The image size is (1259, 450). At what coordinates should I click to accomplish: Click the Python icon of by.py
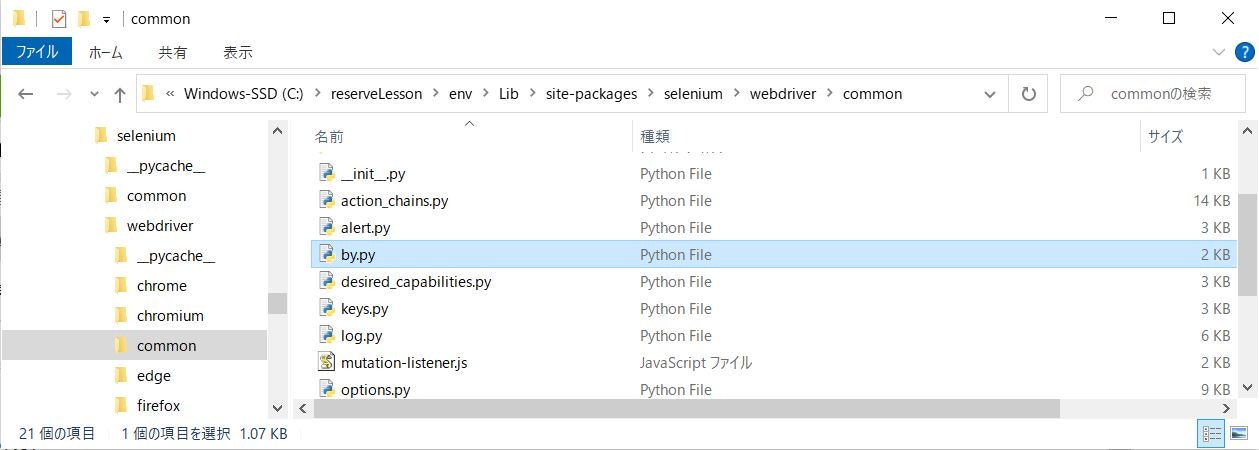(326, 255)
